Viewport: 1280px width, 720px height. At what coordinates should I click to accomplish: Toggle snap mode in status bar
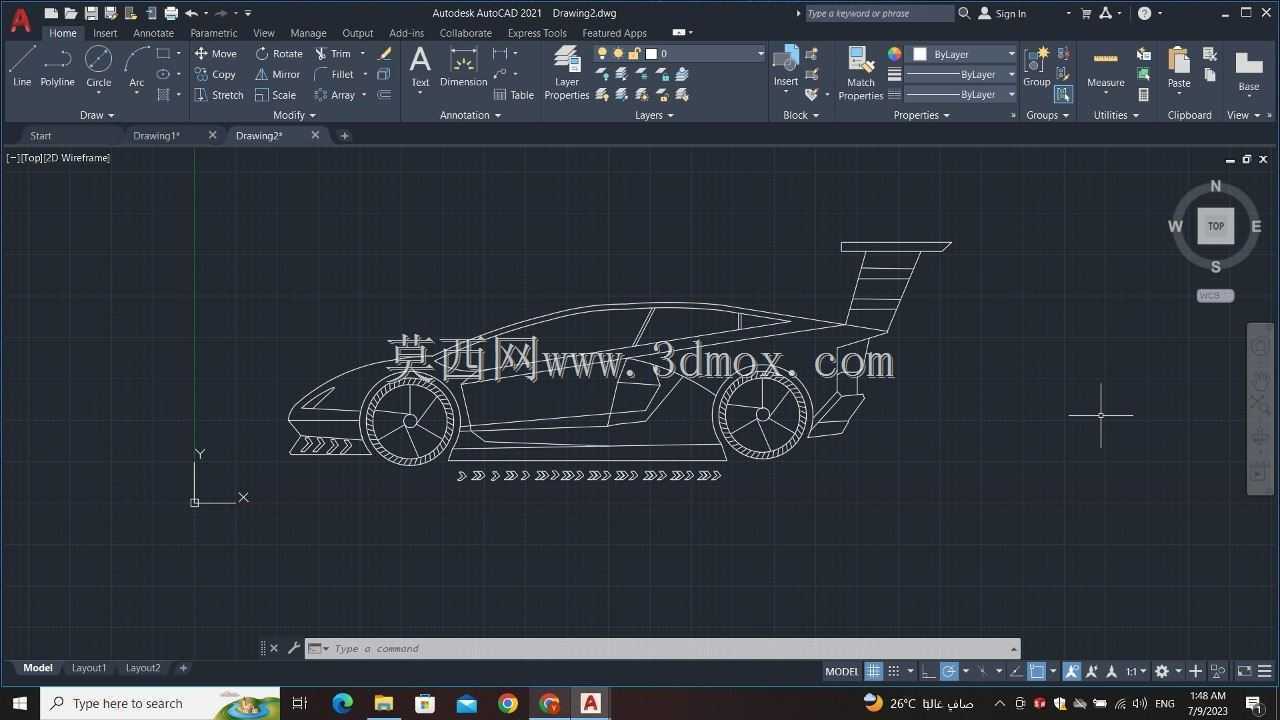click(894, 671)
